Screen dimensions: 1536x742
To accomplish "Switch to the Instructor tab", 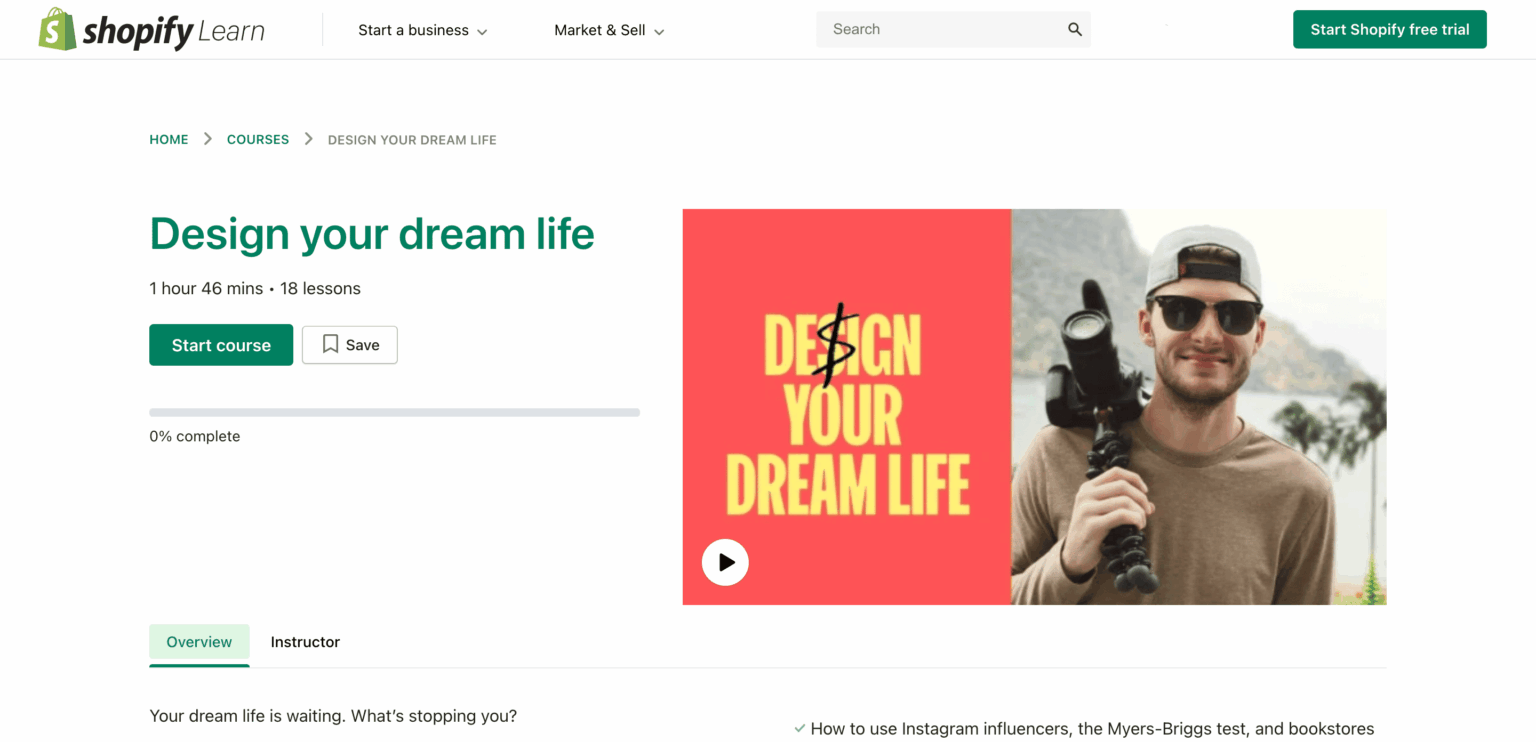I will pyautogui.click(x=305, y=642).
